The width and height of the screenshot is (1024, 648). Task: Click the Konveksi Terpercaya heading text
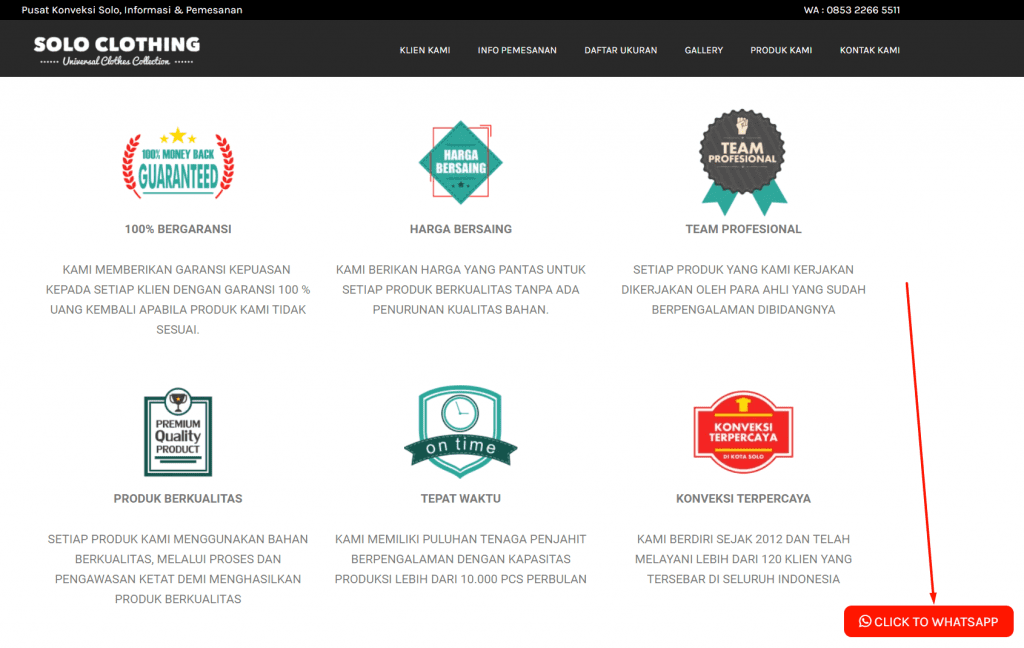tap(743, 498)
